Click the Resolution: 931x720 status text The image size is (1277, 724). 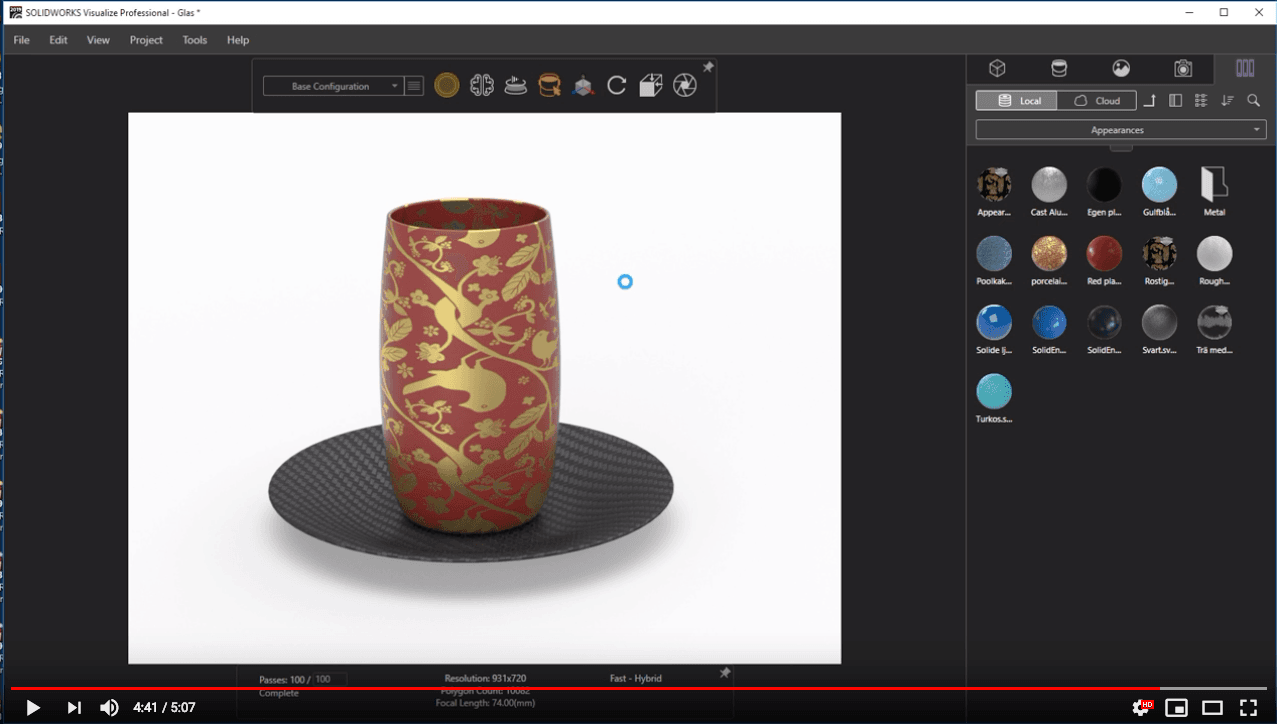[485, 679]
